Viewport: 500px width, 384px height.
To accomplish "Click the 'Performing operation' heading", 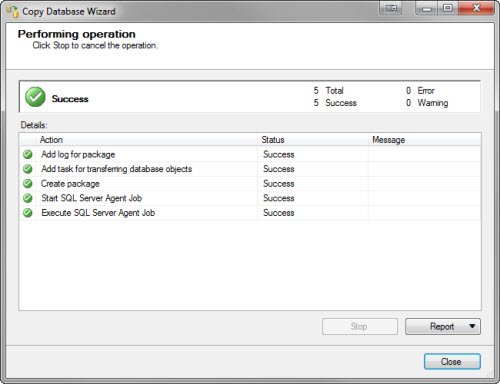I will click(x=77, y=34).
